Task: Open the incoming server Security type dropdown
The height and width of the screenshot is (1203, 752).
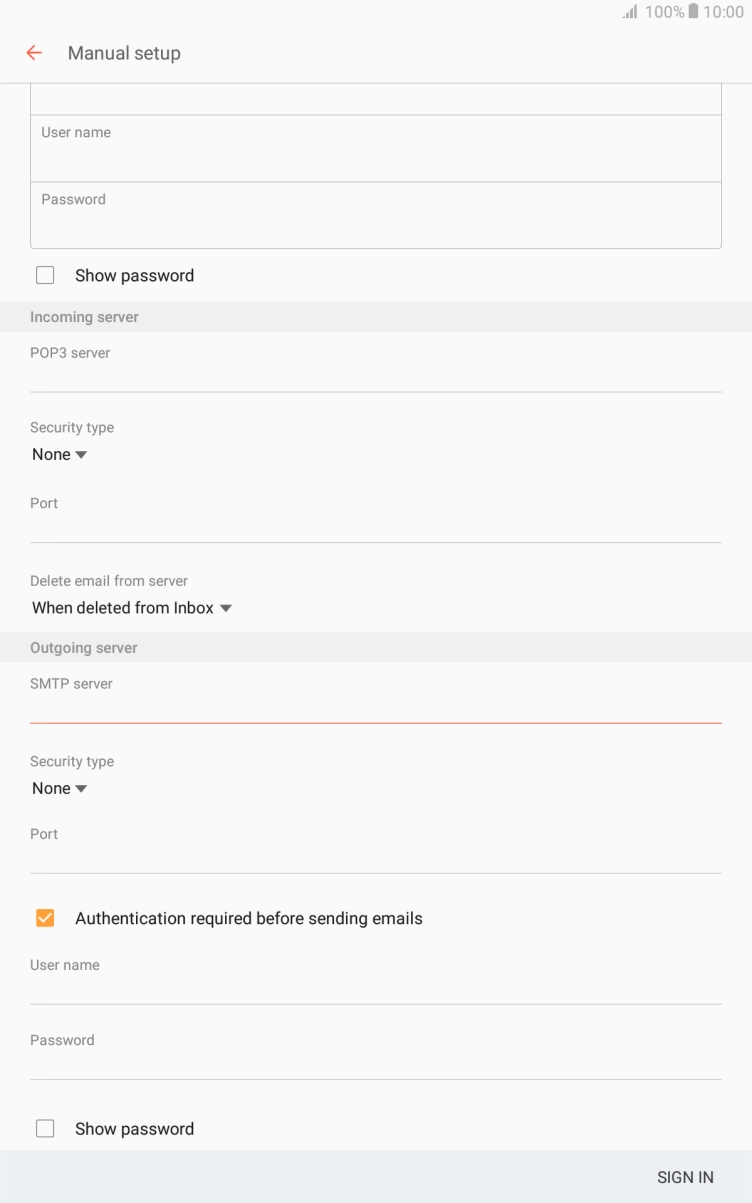Action: [x=60, y=454]
